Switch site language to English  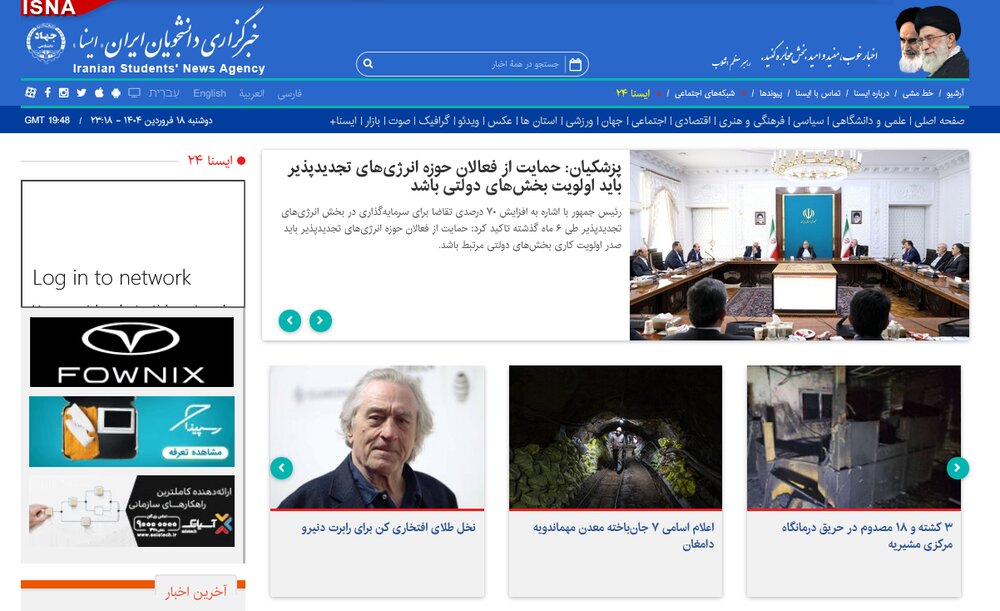tap(210, 93)
